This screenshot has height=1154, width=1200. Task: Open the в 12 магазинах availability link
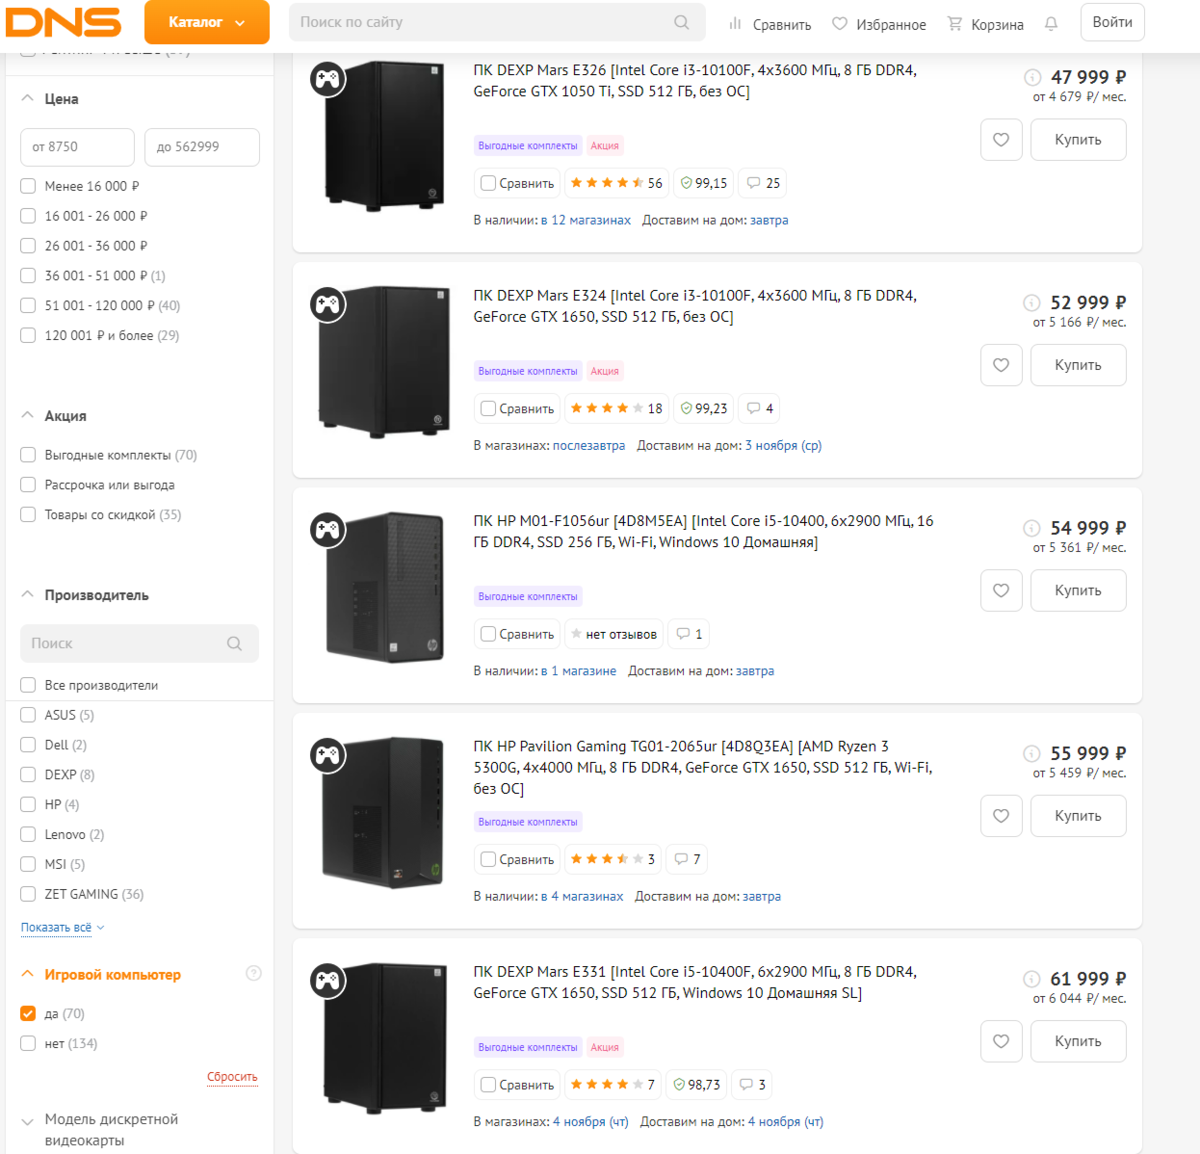tap(586, 220)
